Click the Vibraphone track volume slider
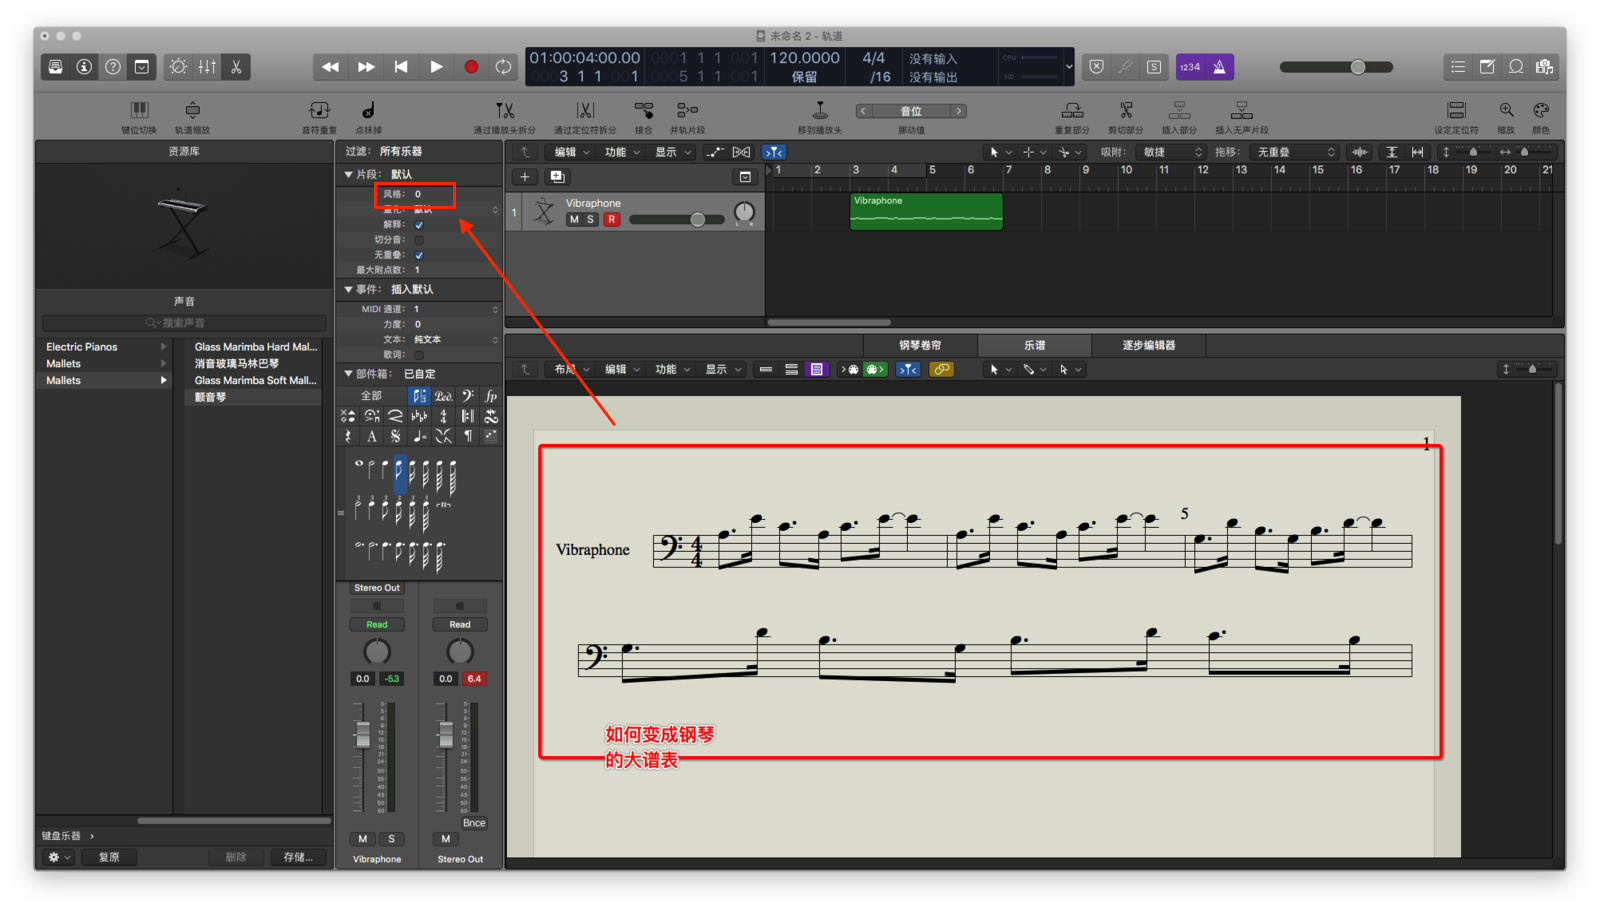The image size is (1600, 911). tap(677, 220)
